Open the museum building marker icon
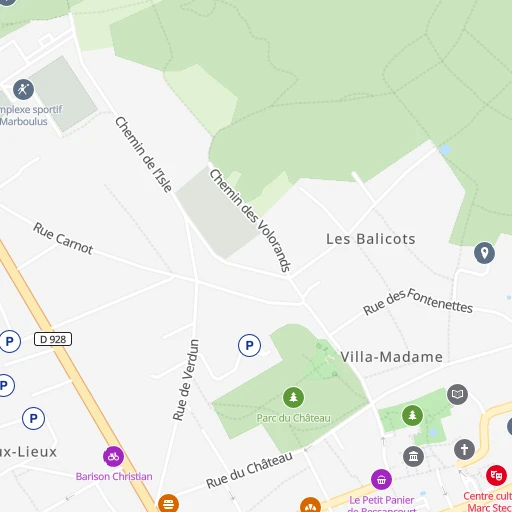 coord(413,456)
